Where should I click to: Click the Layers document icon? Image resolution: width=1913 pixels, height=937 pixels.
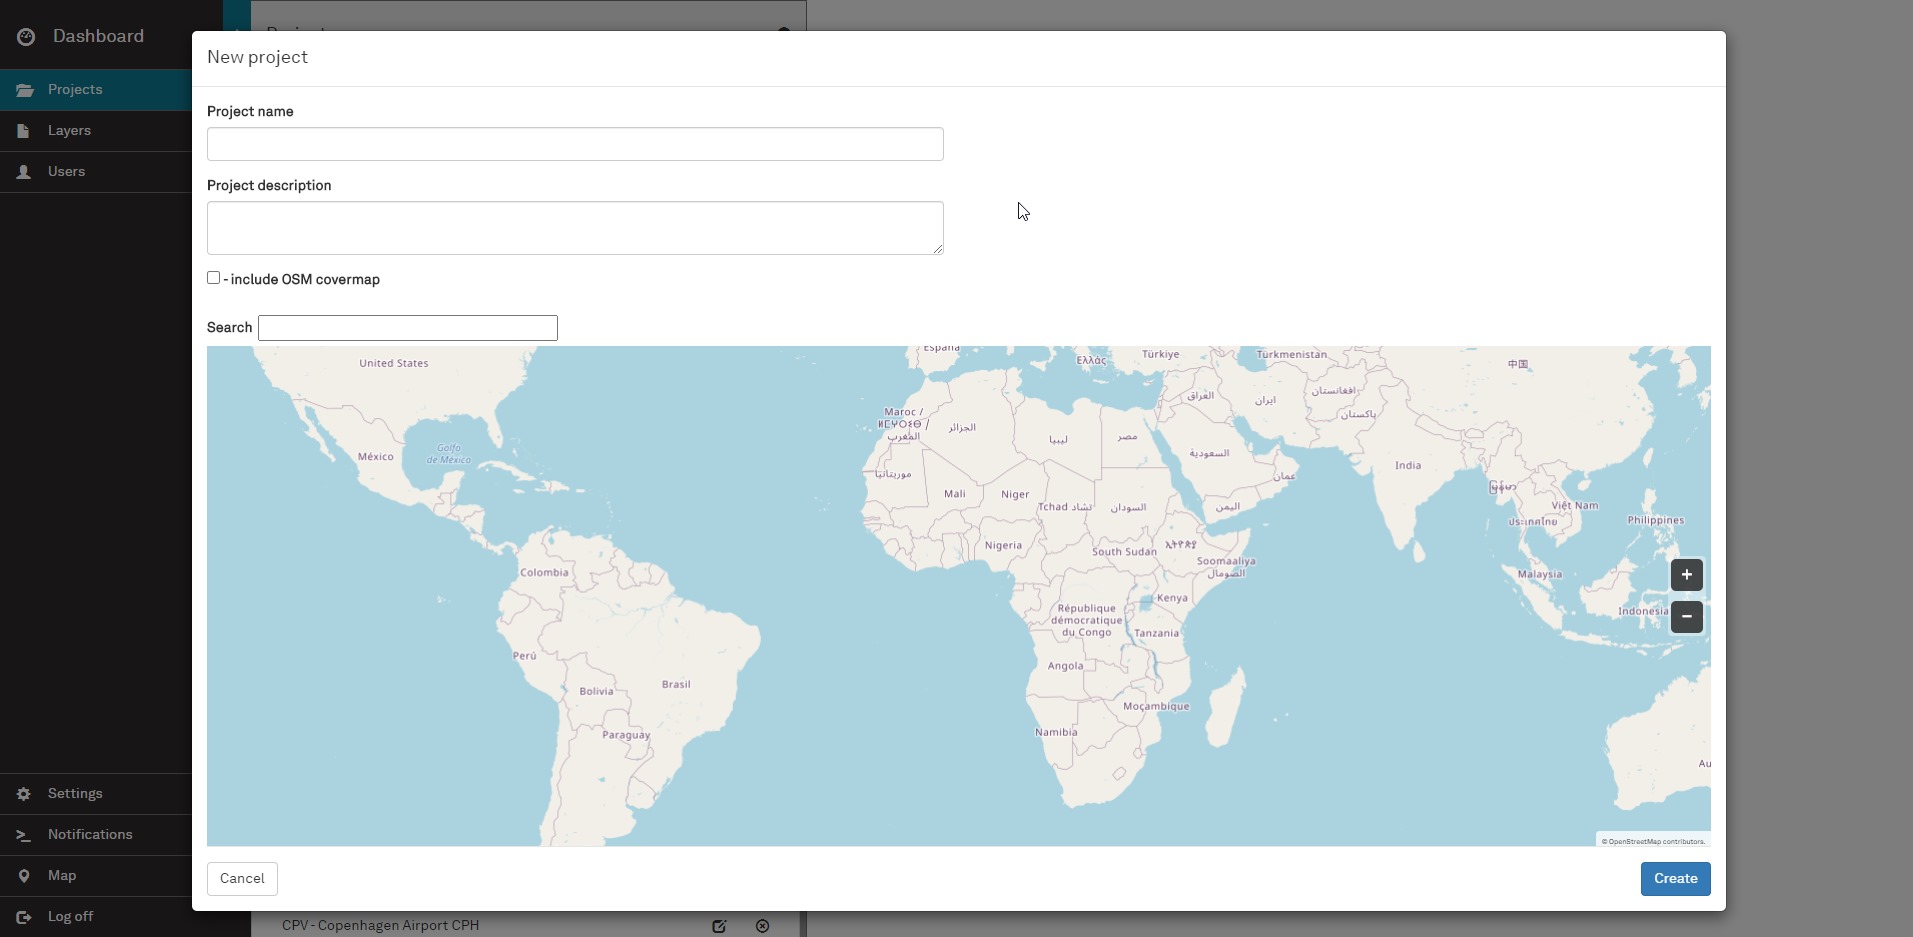(24, 131)
